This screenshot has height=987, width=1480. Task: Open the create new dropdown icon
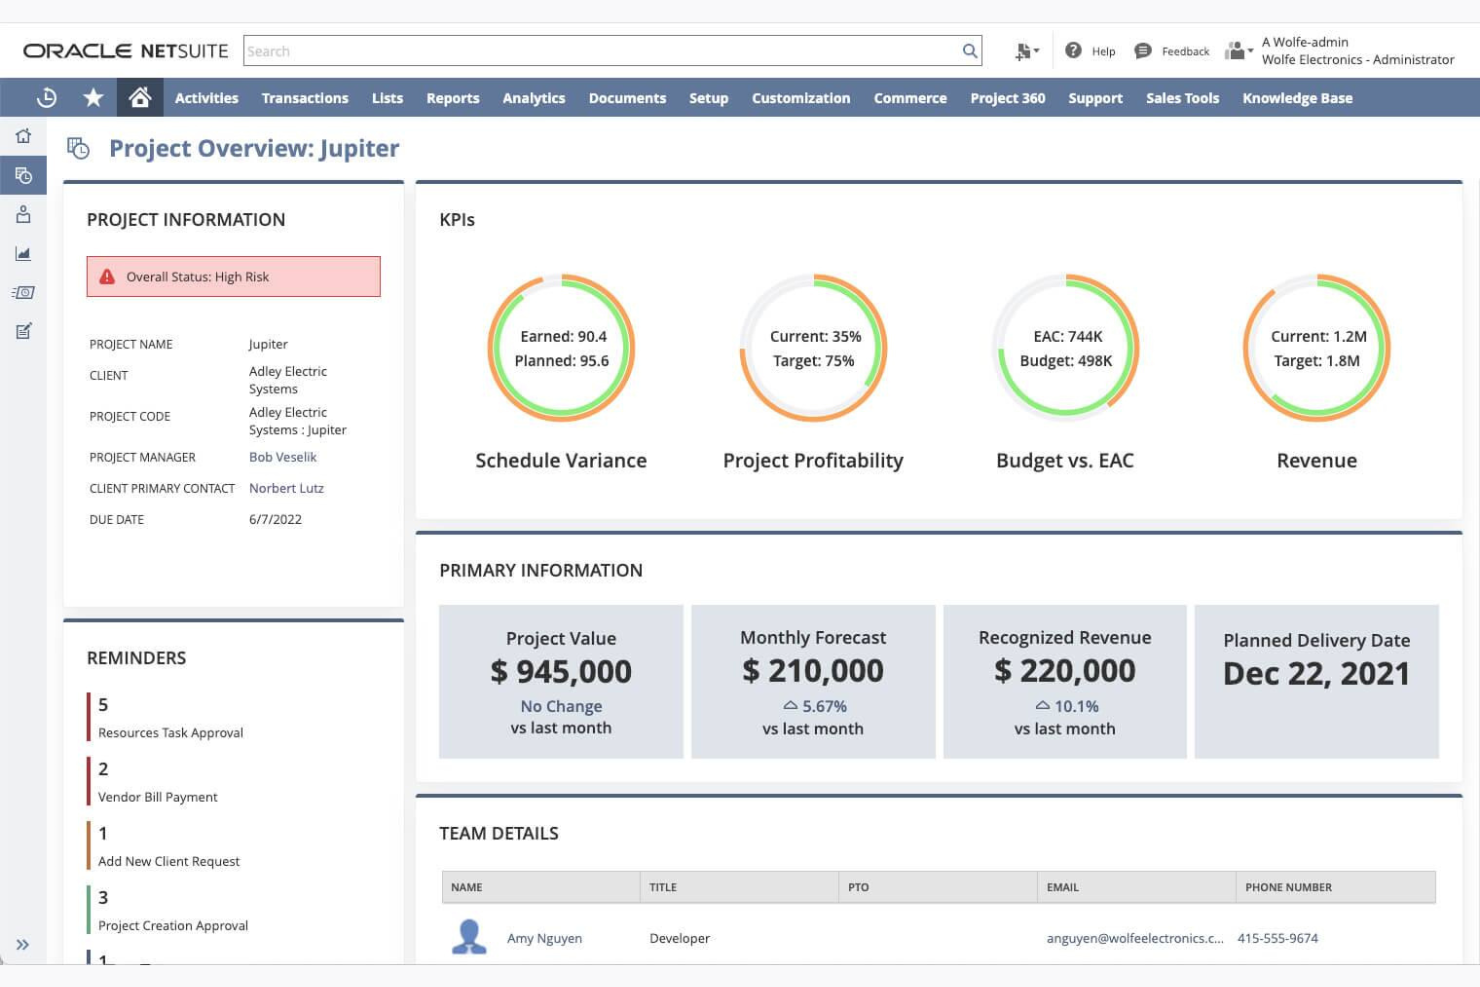click(x=1026, y=51)
